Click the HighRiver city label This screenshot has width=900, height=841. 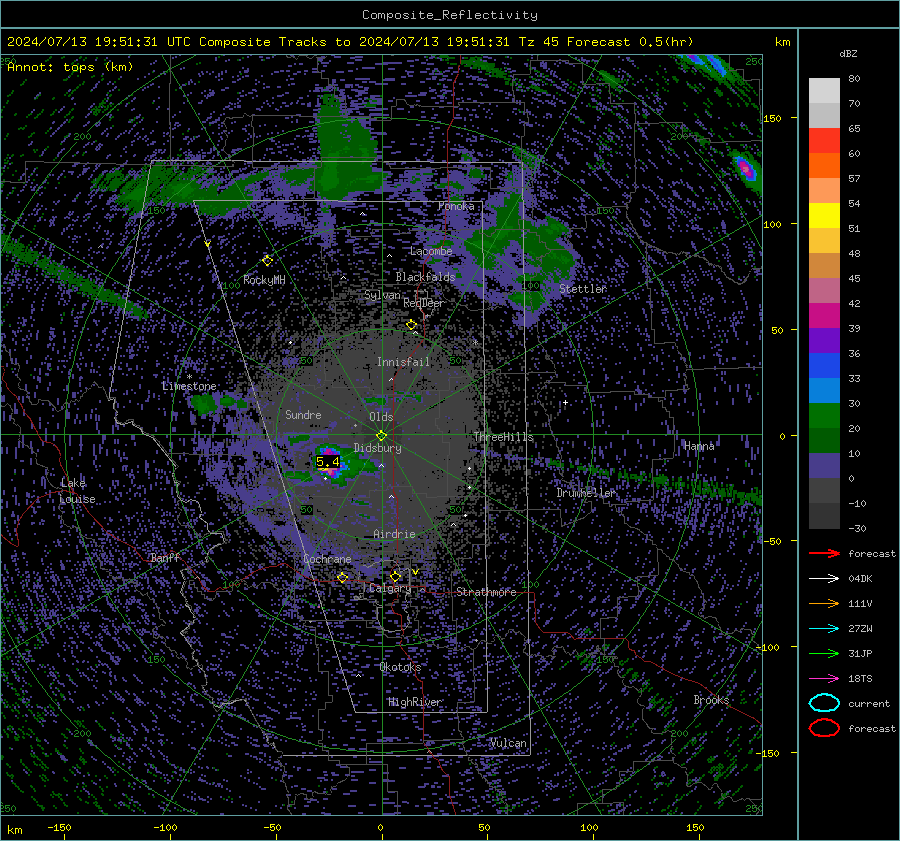[x=414, y=702]
